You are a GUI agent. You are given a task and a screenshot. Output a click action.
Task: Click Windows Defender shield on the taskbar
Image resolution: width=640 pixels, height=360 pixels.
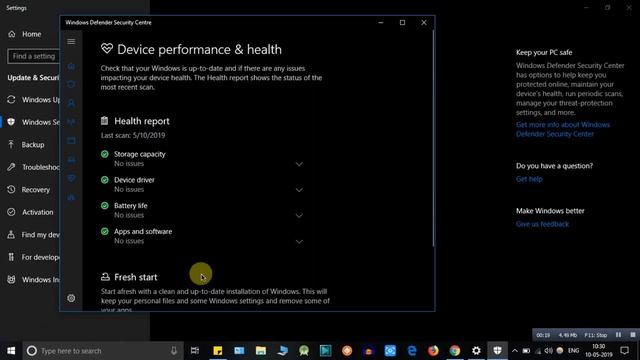pyautogui.click(x=498, y=351)
